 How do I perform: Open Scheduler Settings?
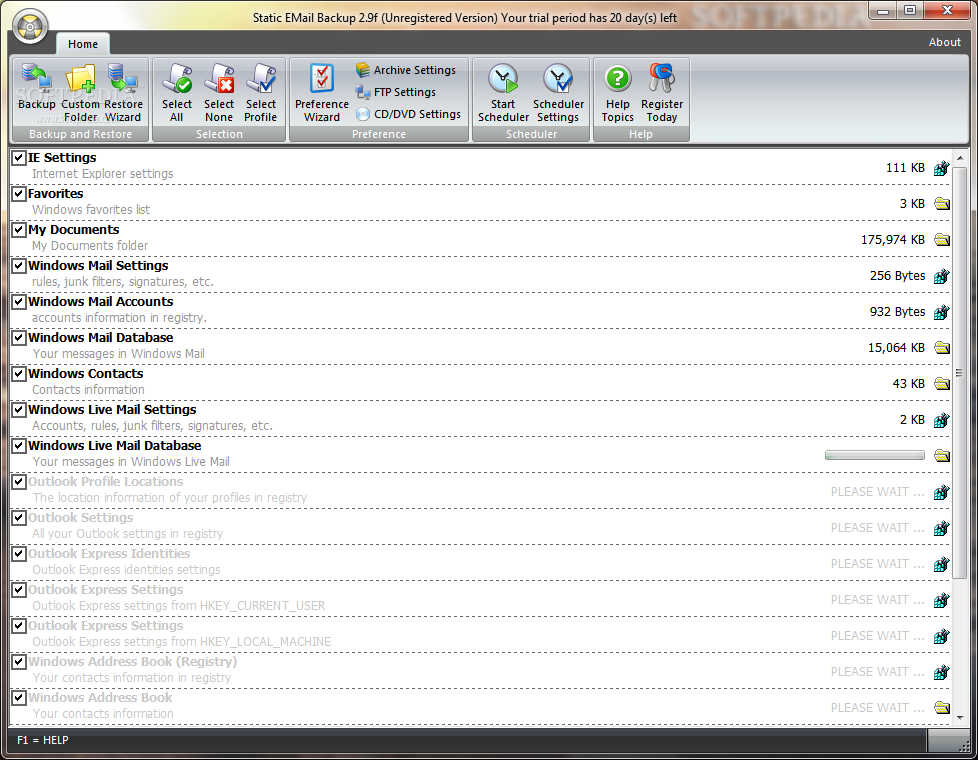[558, 92]
